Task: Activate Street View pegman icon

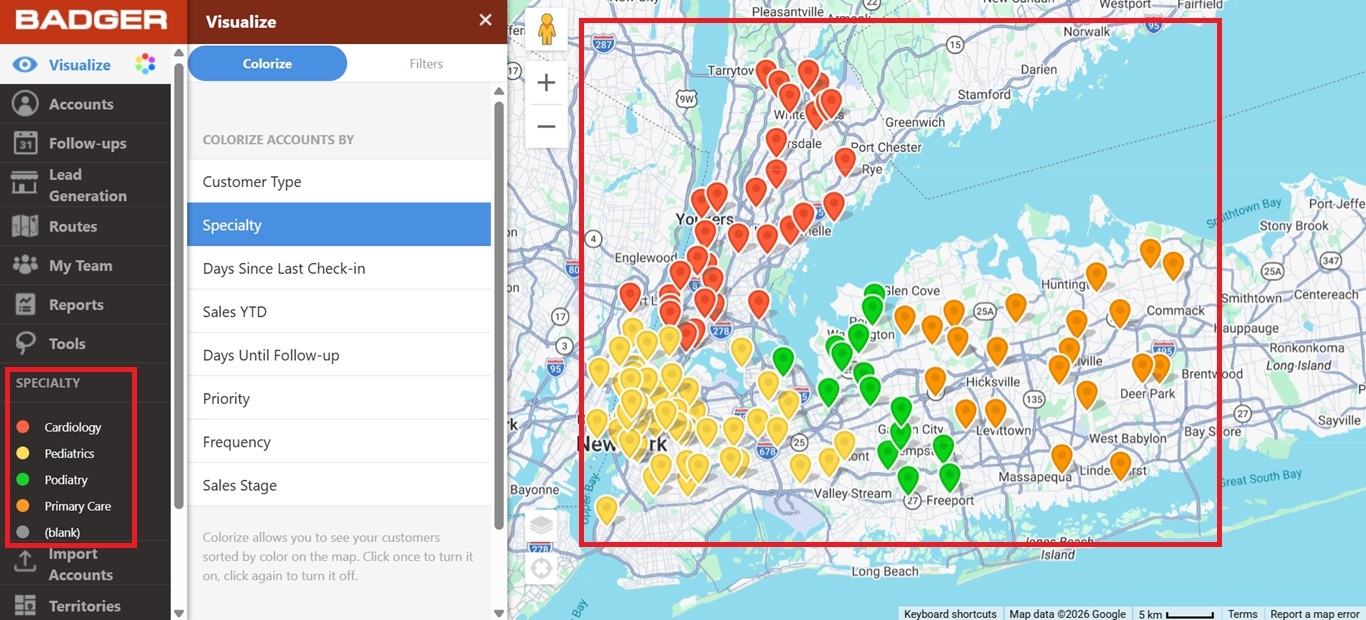Action: [x=546, y=30]
